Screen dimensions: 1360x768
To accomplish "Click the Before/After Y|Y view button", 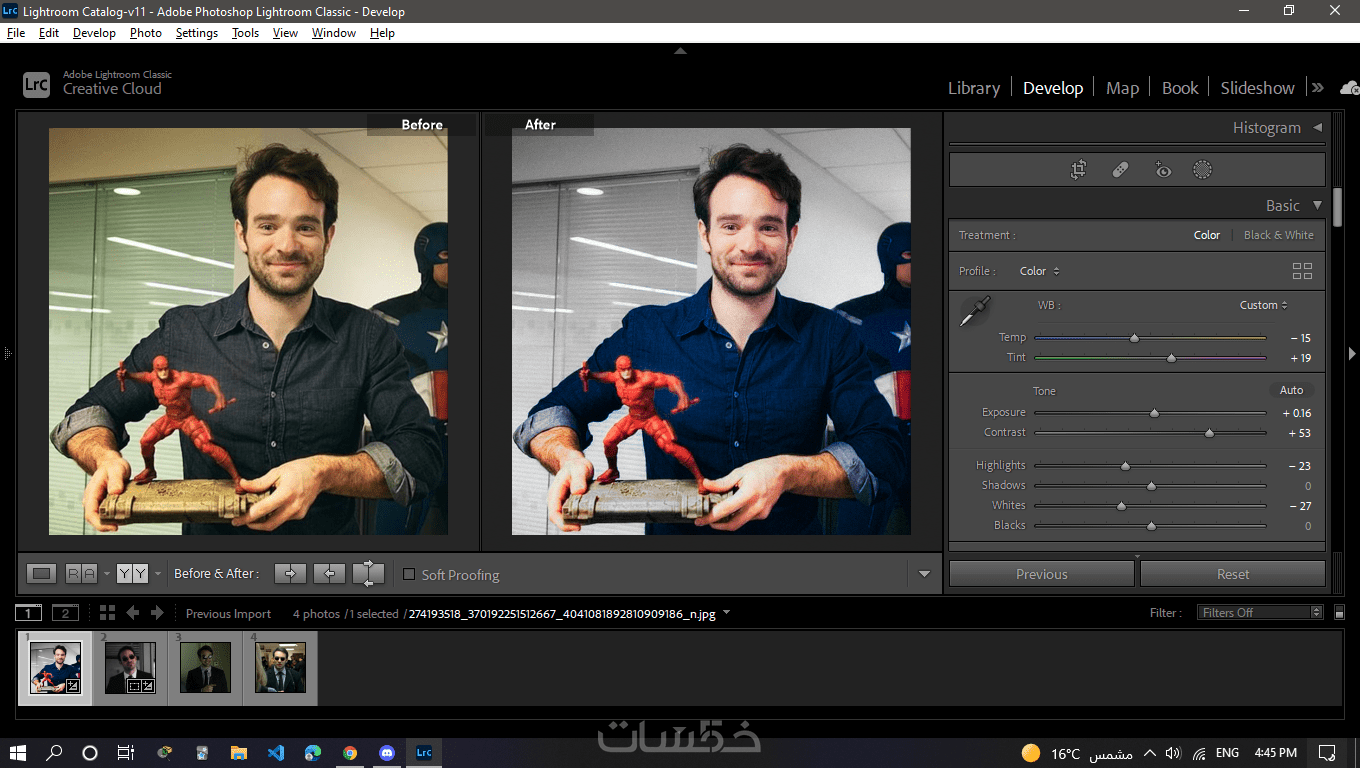I will (x=132, y=573).
